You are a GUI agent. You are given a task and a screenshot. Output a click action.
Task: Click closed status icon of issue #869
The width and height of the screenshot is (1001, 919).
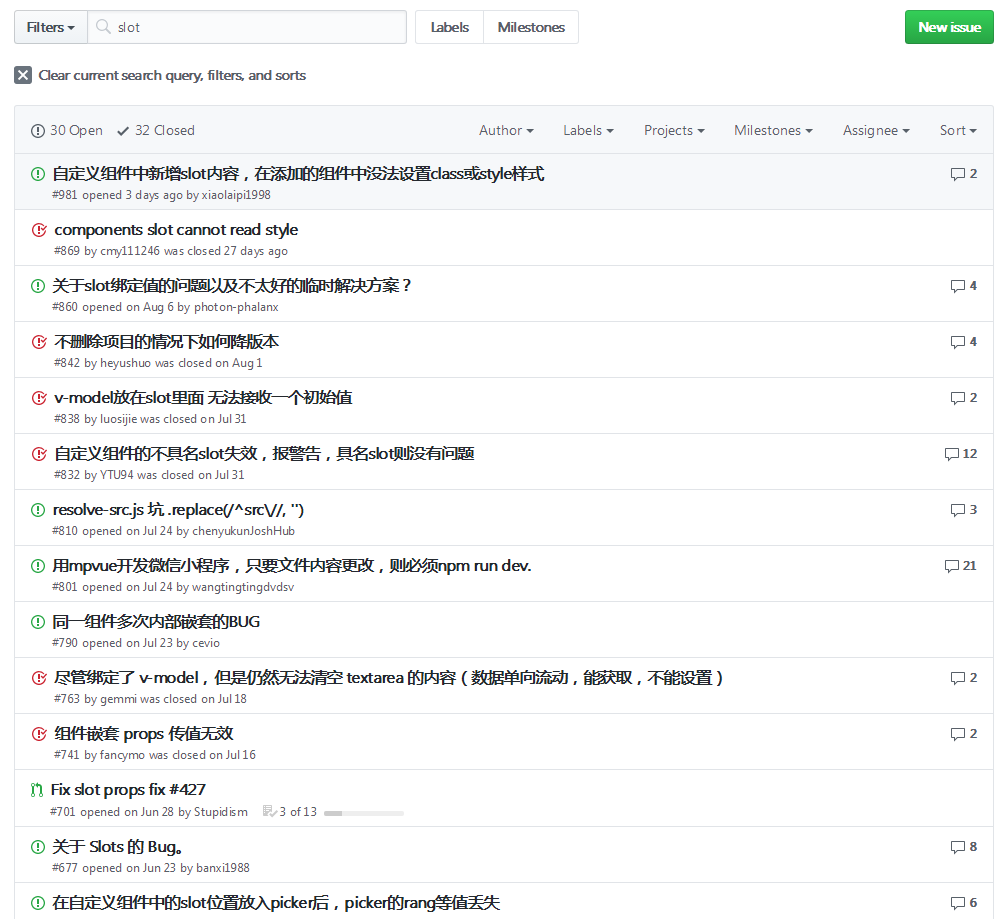coord(39,230)
